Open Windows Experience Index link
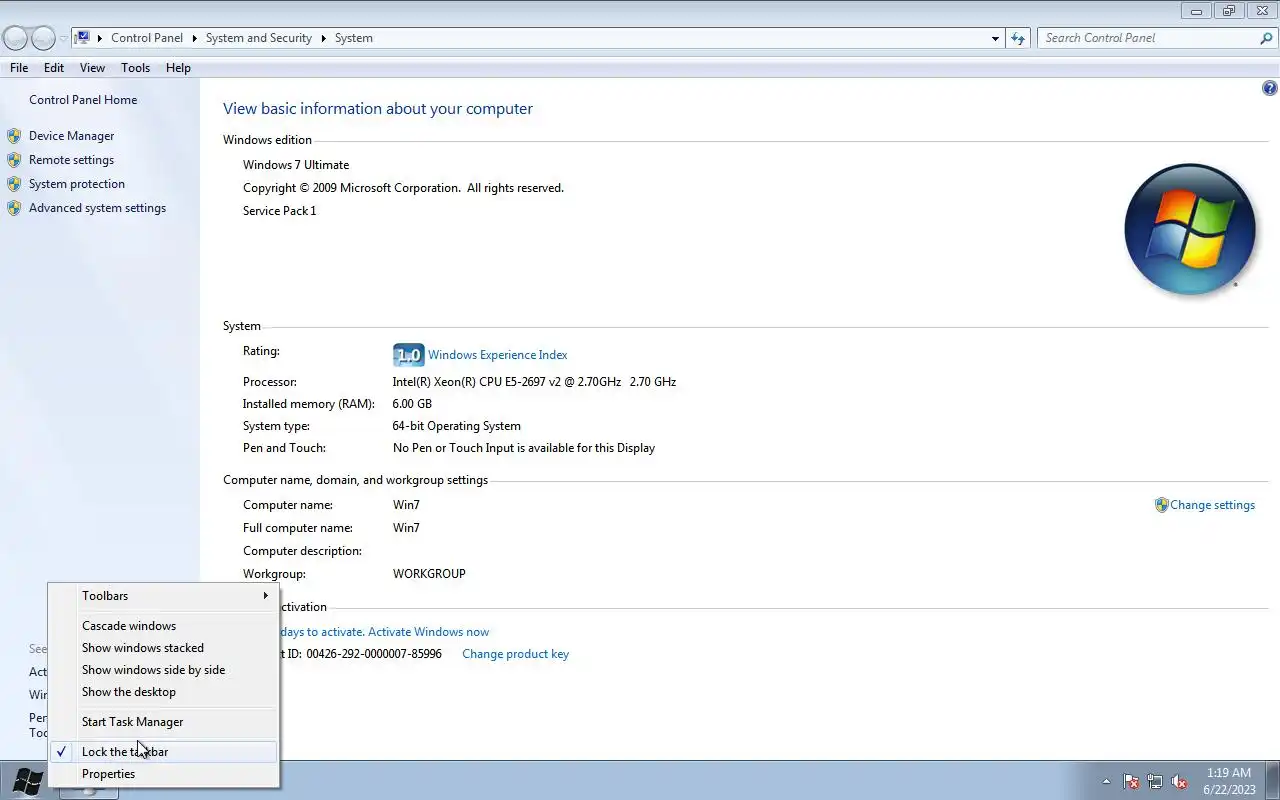The image size is (1280, 800). [497, 355]
